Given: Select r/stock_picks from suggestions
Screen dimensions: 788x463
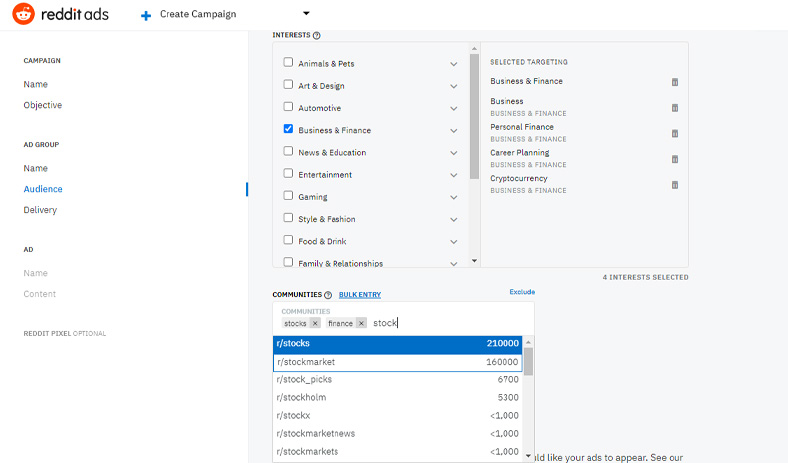Looking at the screenshot, I should [x=398, y=380].
